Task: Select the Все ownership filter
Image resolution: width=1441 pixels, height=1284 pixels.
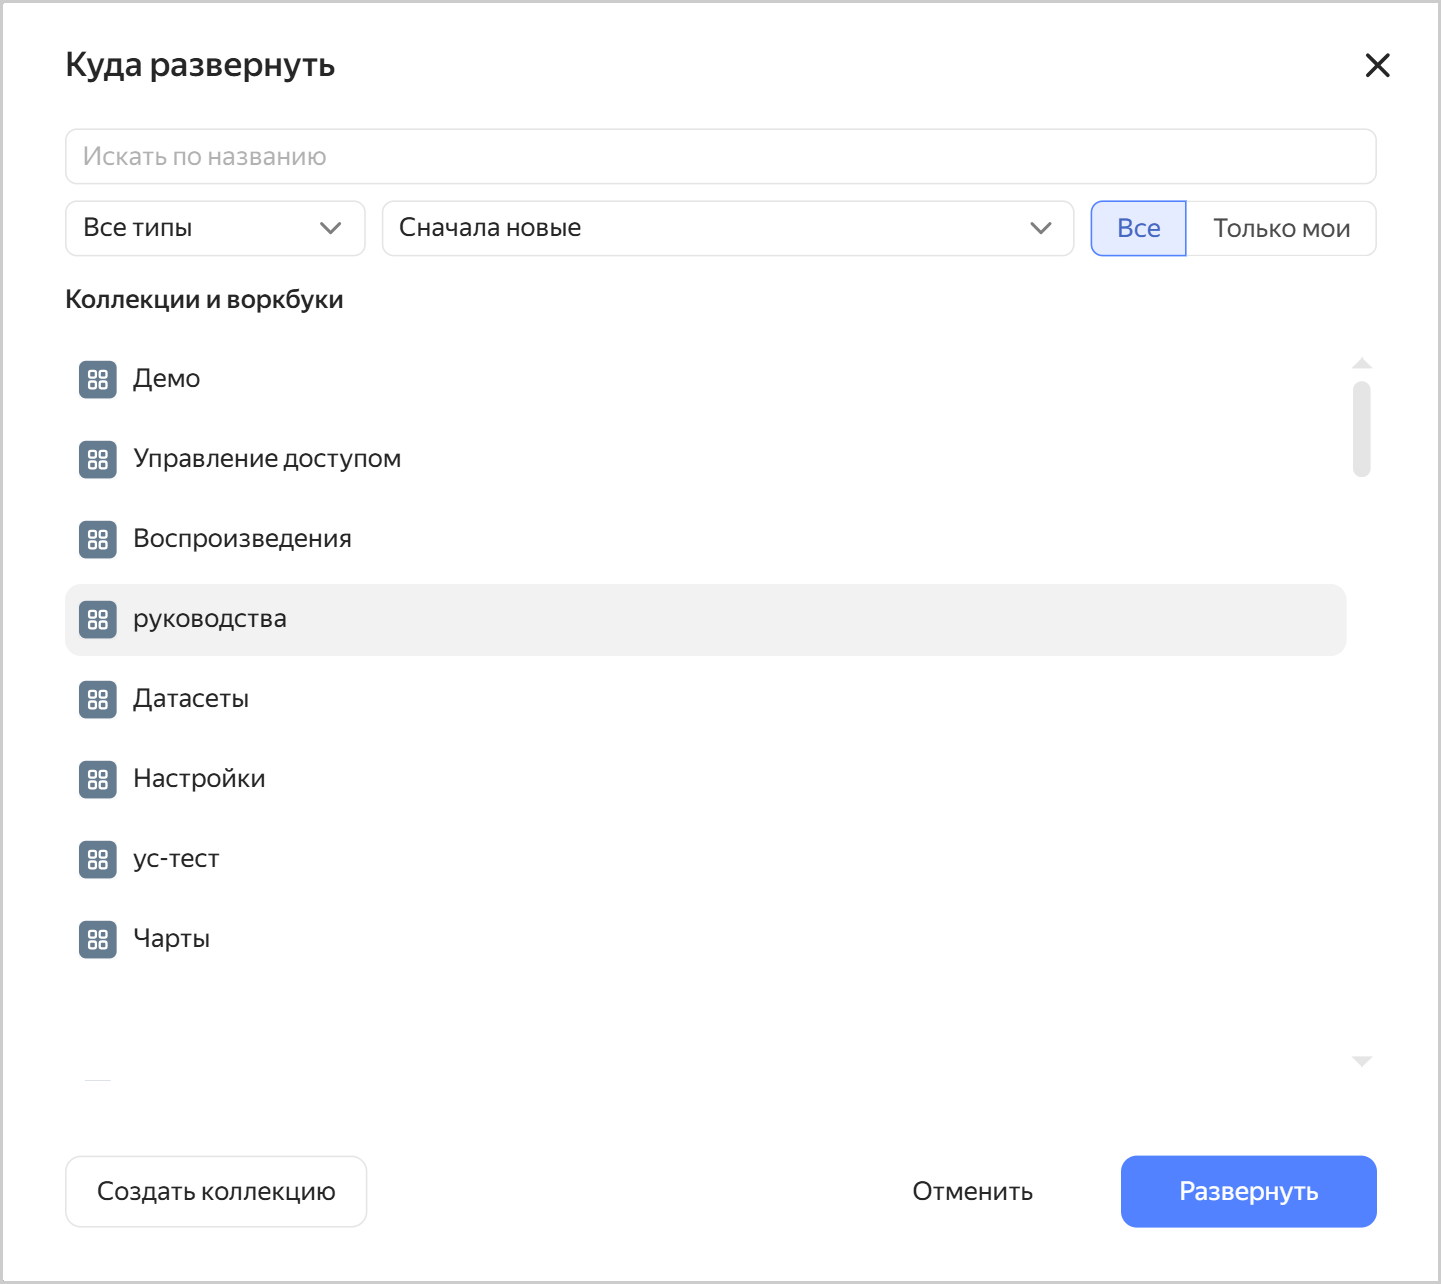Action: [1138, 228]
